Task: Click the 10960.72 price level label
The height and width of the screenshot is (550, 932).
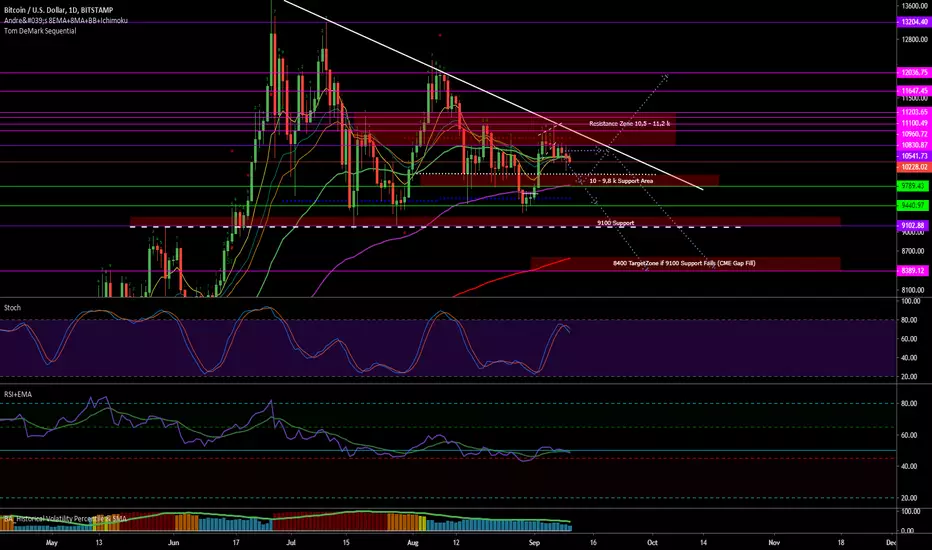Action: (x=914, y=134)
